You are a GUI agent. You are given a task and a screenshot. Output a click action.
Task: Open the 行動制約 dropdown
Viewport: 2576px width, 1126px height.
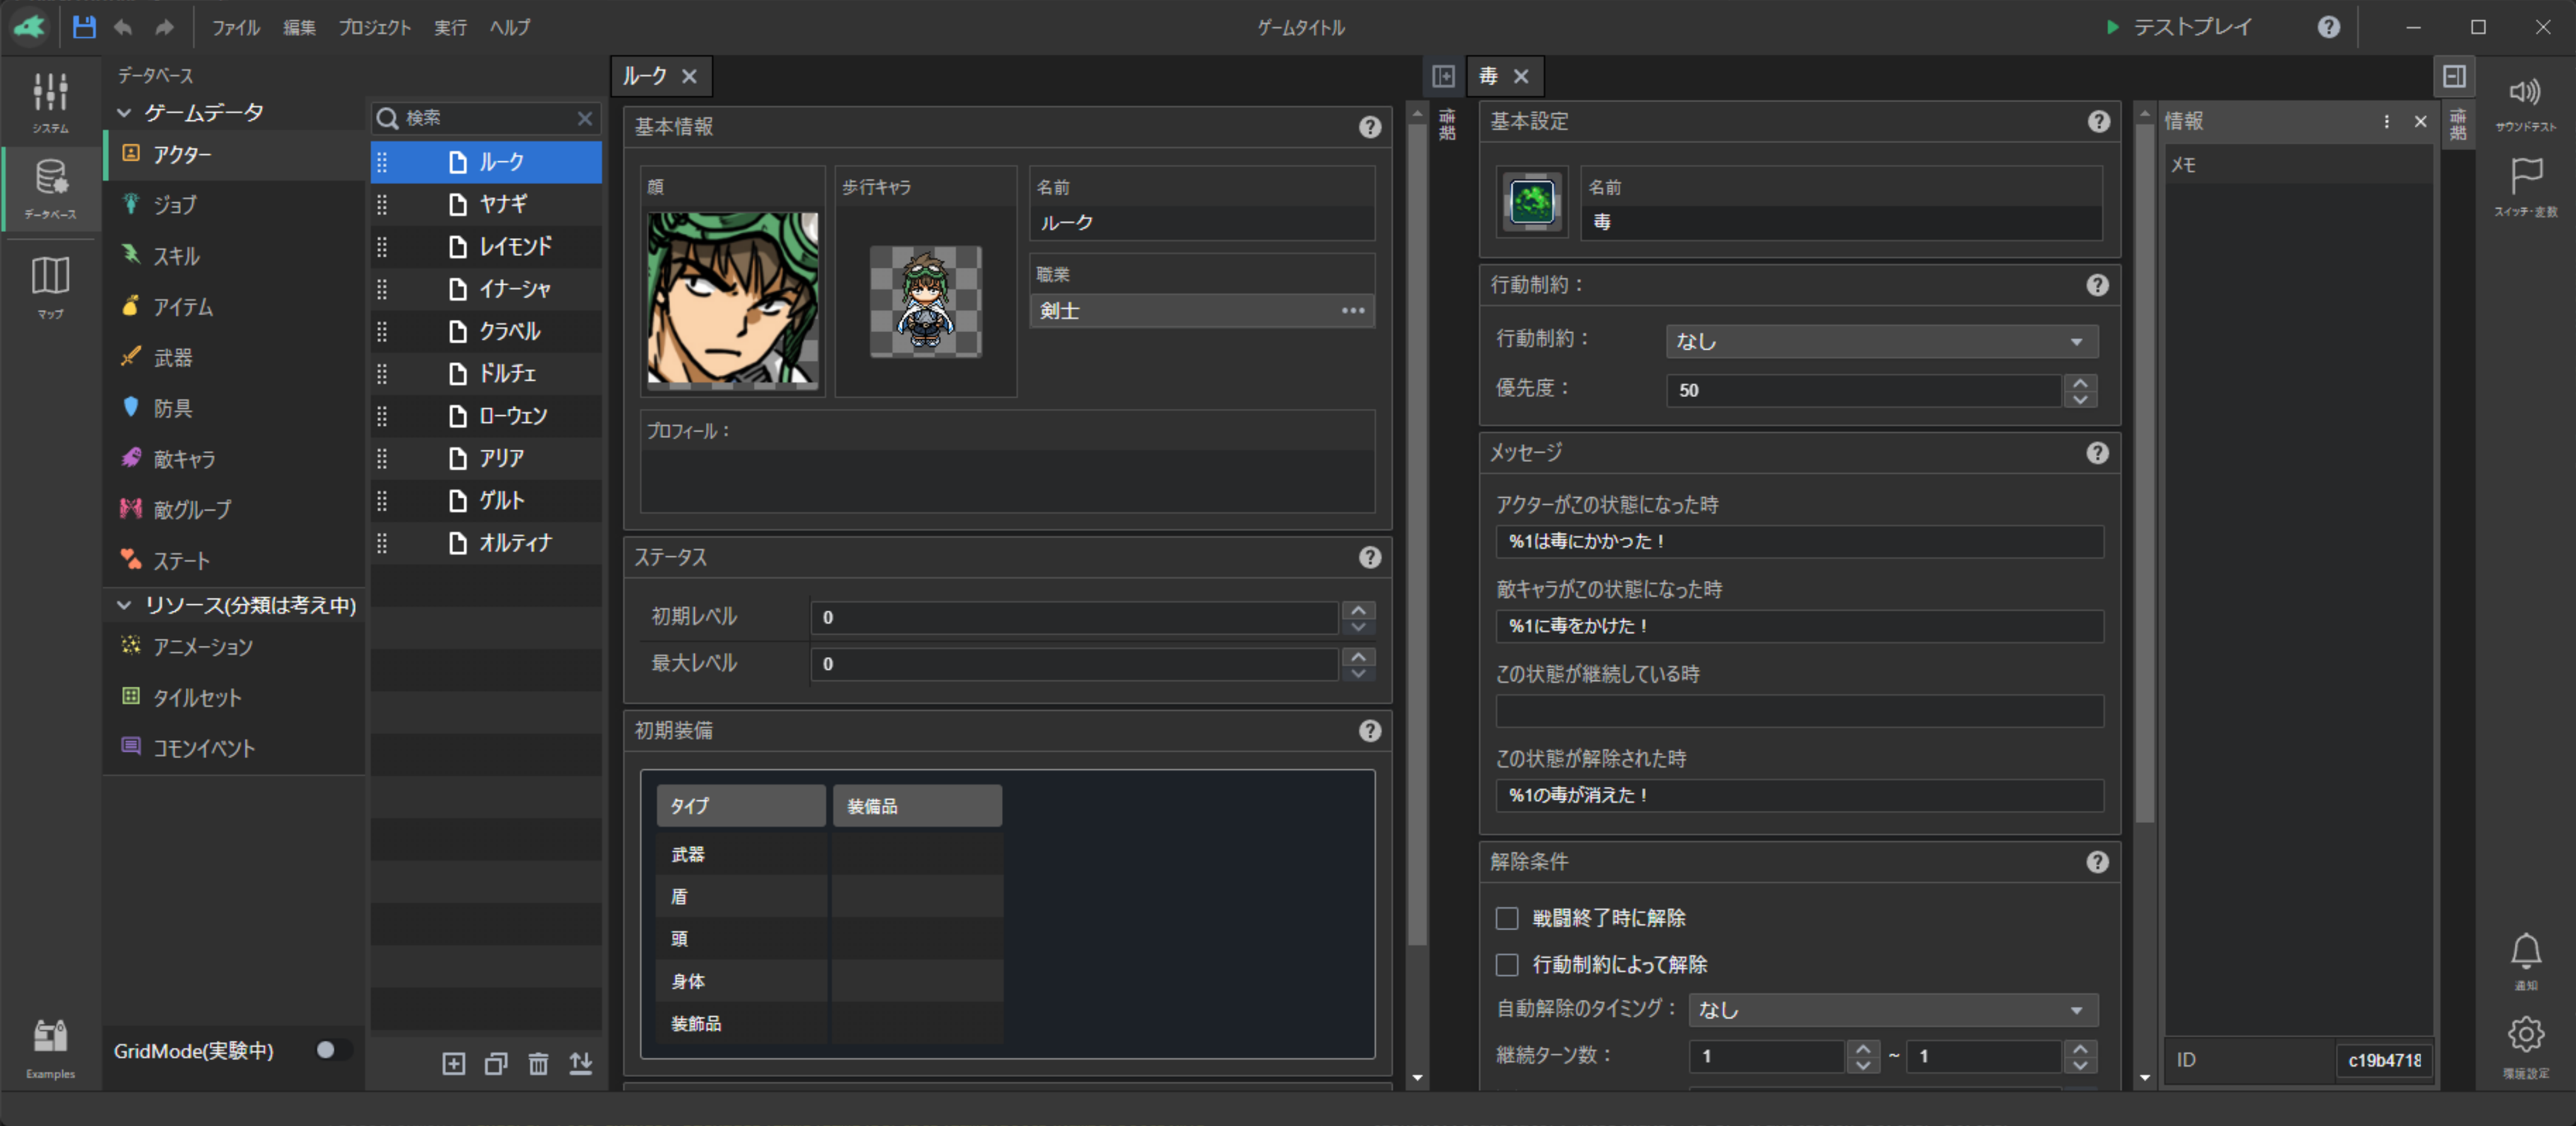(x=1881, y=341)
